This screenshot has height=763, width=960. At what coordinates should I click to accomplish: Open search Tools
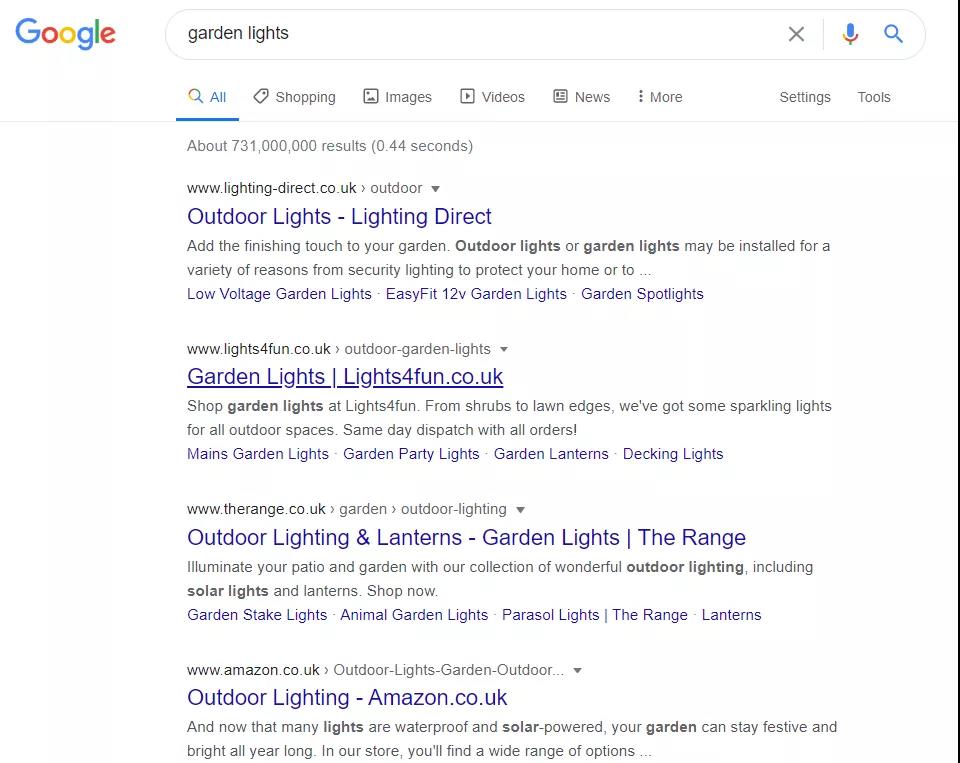(873, 97)
